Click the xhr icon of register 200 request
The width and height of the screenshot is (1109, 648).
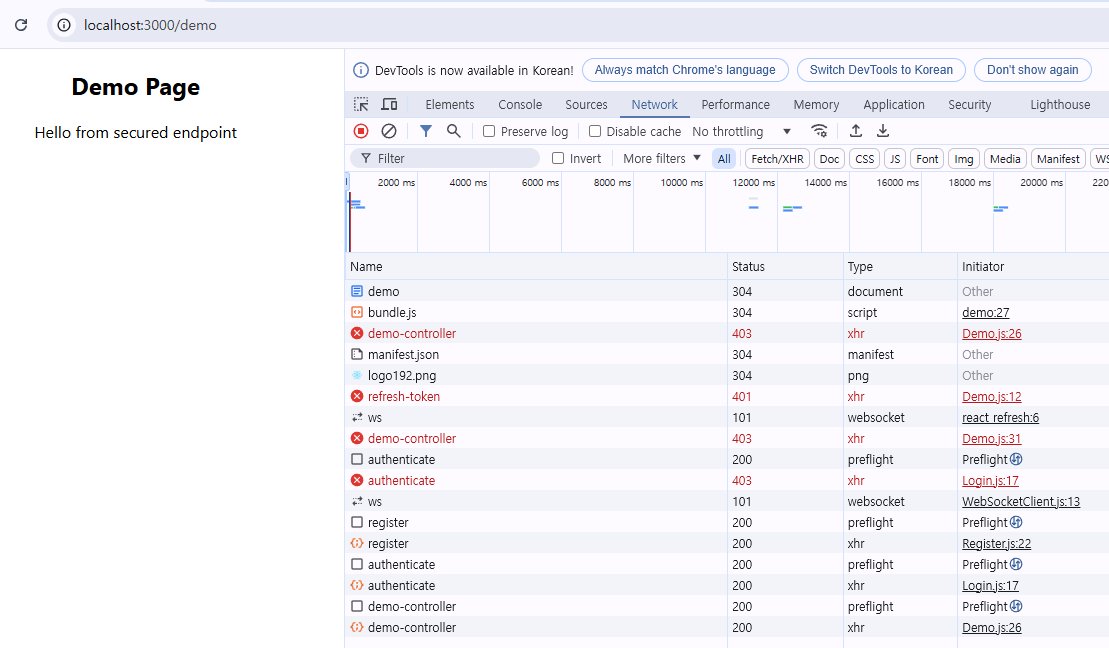point(357,543)
